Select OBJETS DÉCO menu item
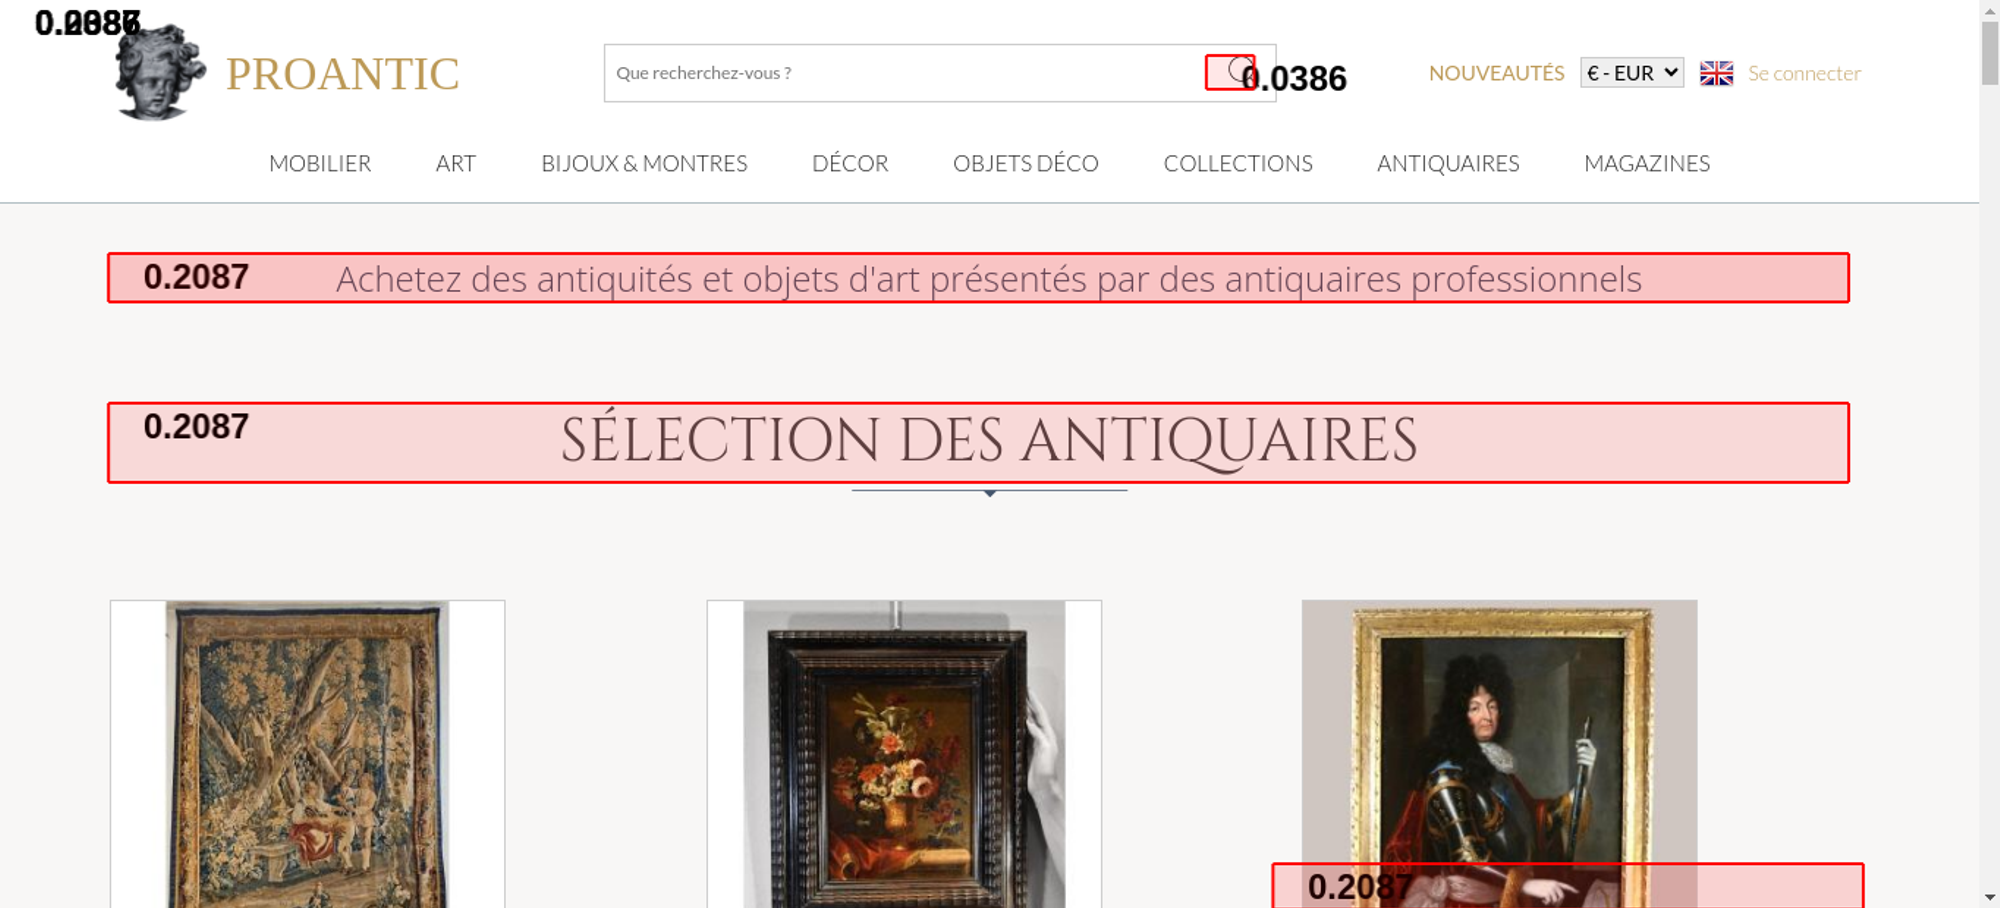 [x=1026, y=163]
